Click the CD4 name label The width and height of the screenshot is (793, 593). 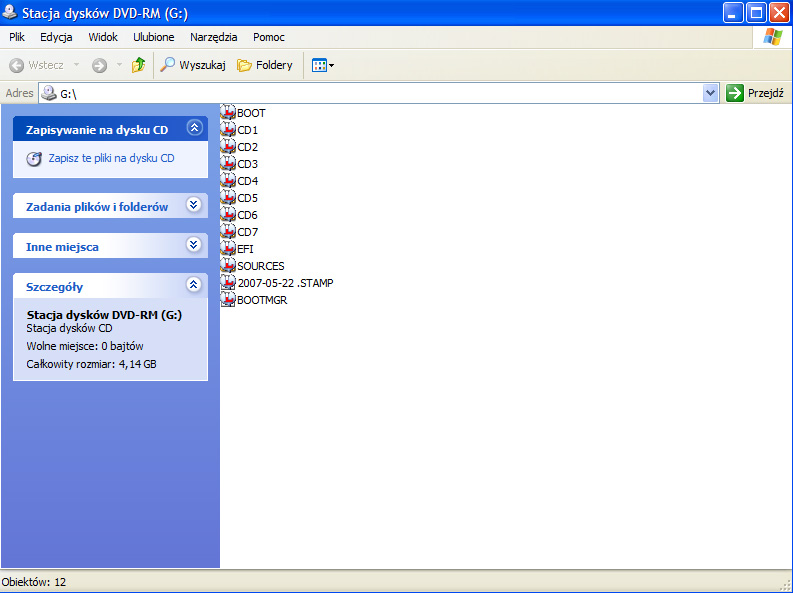248,181
